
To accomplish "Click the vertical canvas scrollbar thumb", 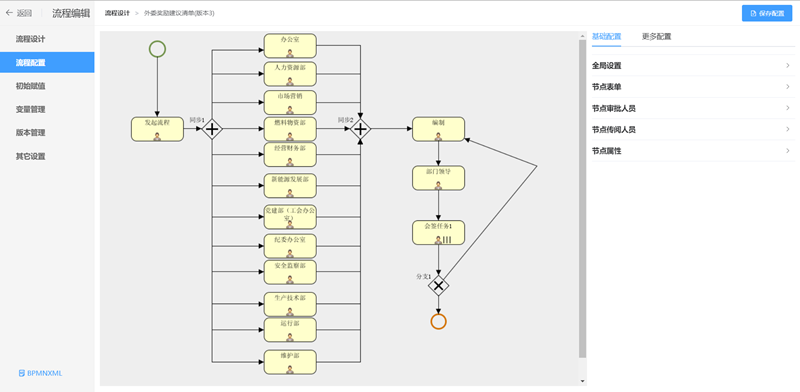I will [582, 199].
